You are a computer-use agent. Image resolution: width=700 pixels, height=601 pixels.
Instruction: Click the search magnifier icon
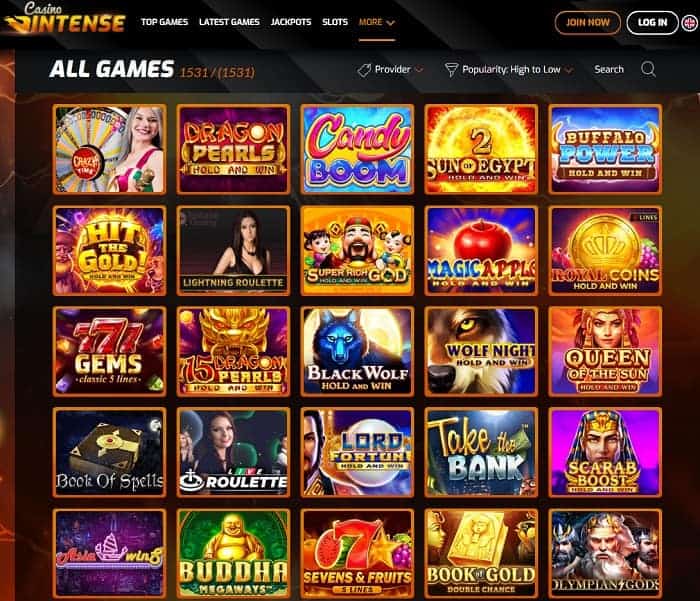[648, 69]
